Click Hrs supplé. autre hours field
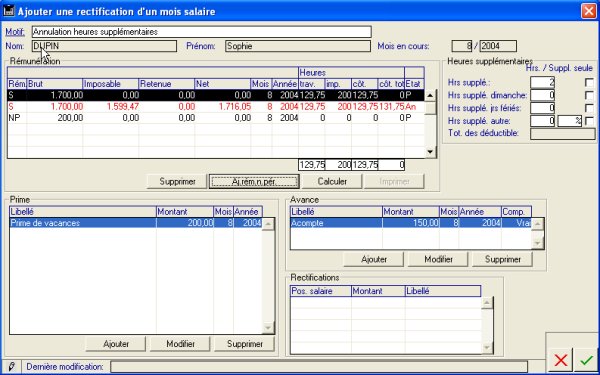600x375 pixels. point(542,121)
